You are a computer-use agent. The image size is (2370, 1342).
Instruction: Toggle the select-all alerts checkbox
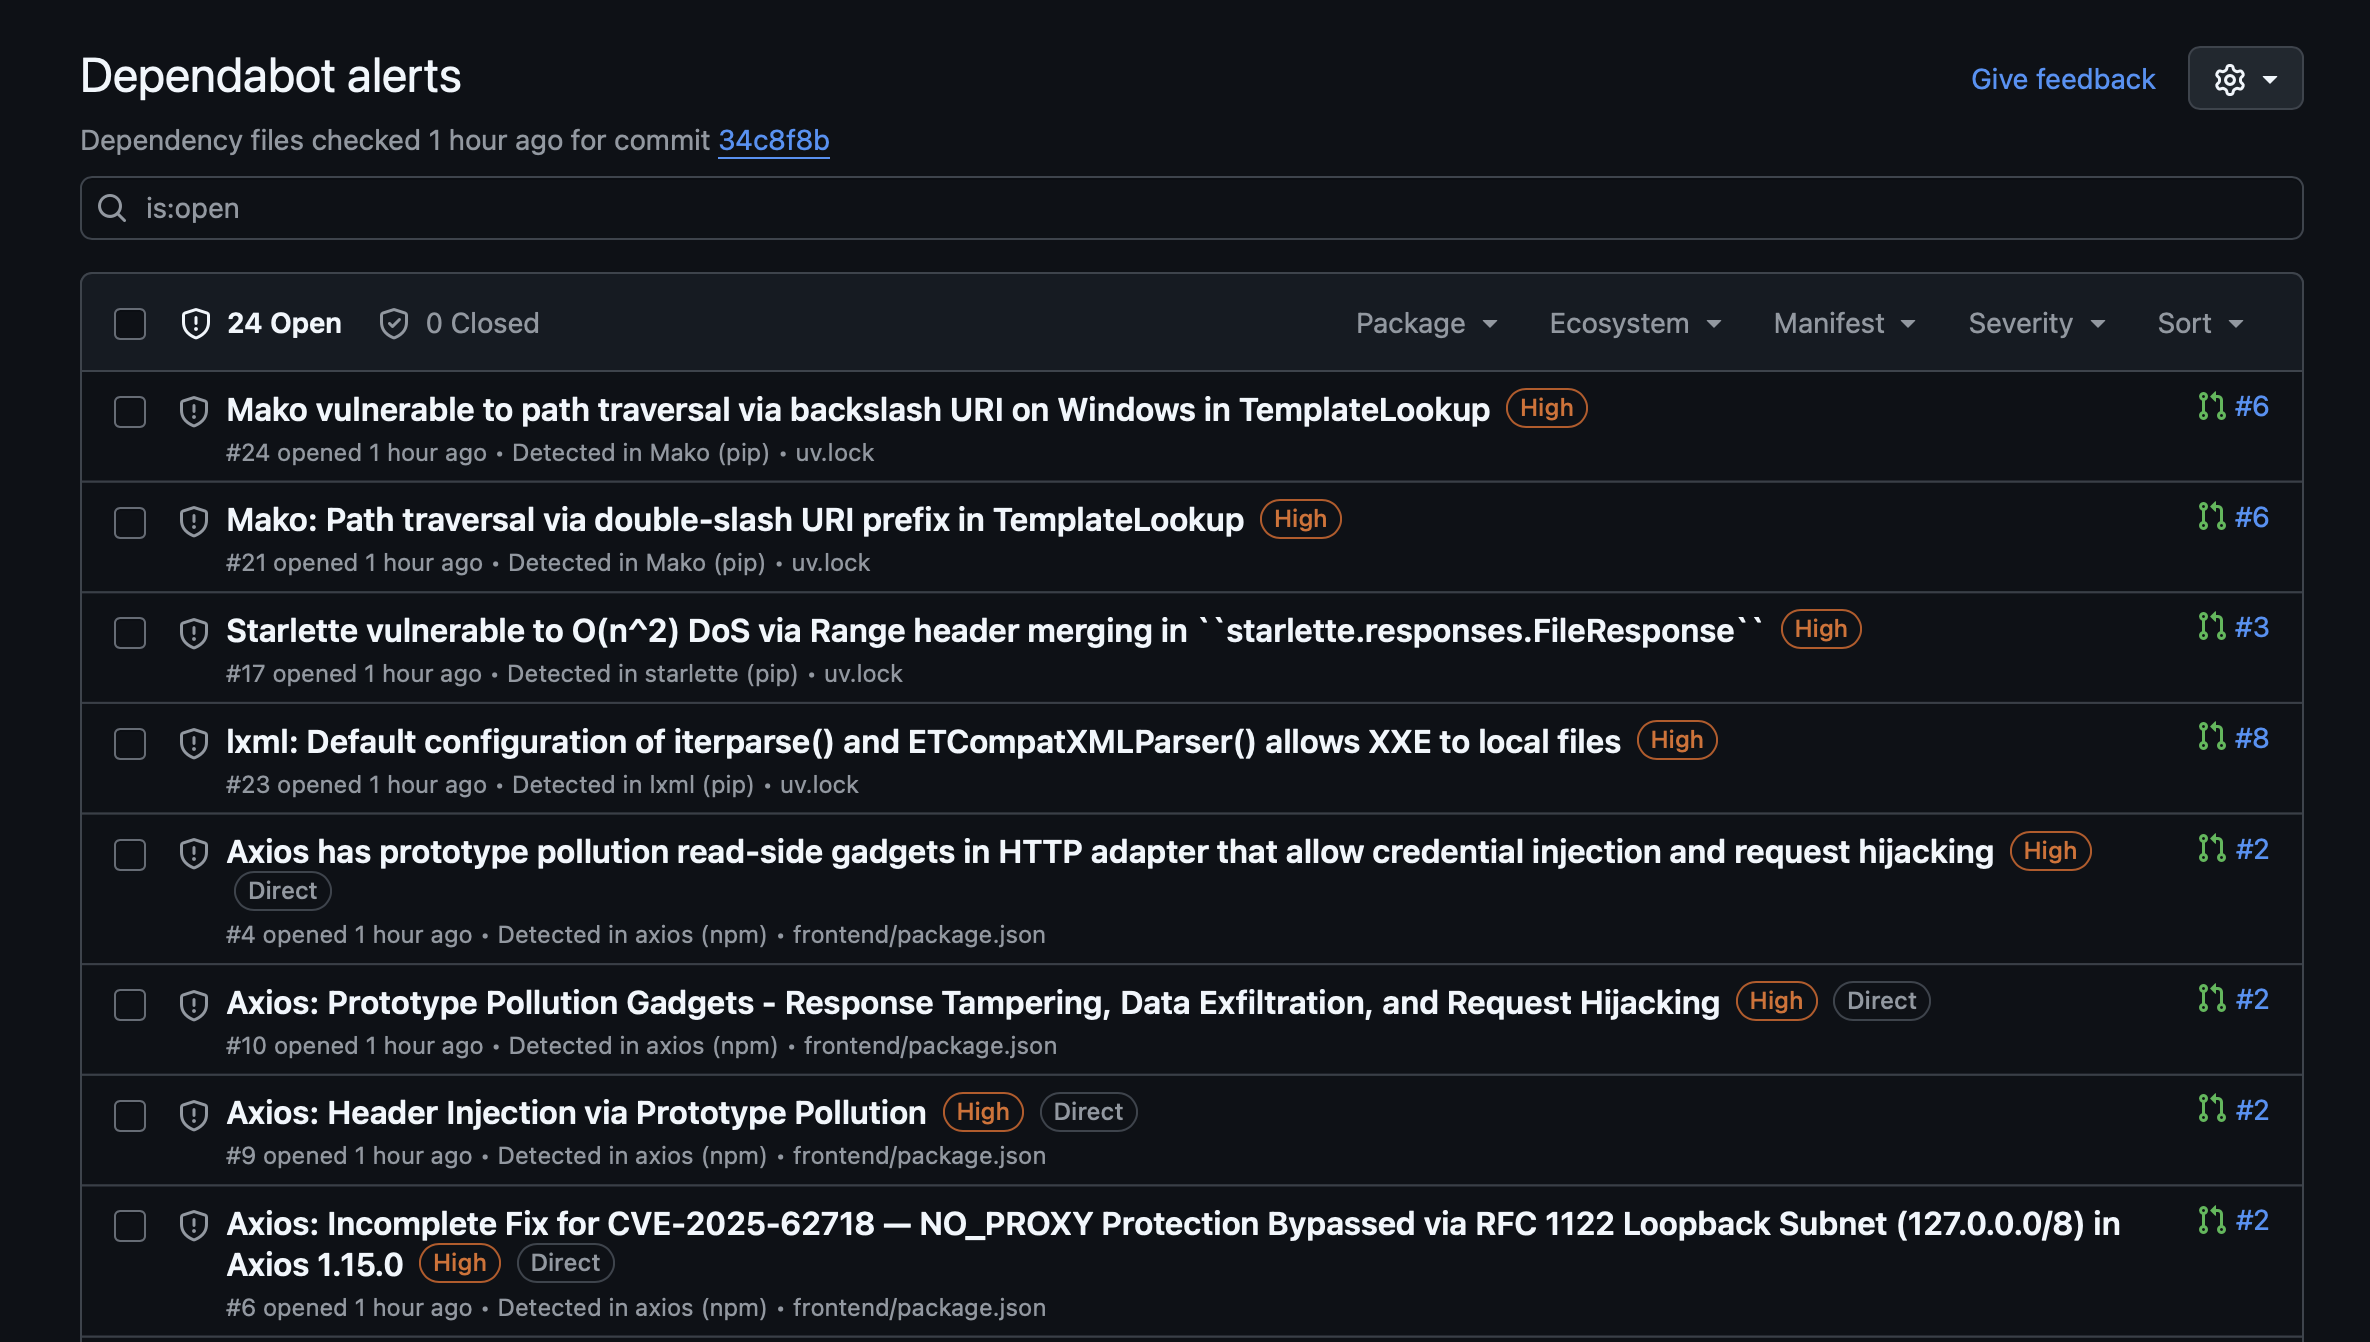pos(130,324)
